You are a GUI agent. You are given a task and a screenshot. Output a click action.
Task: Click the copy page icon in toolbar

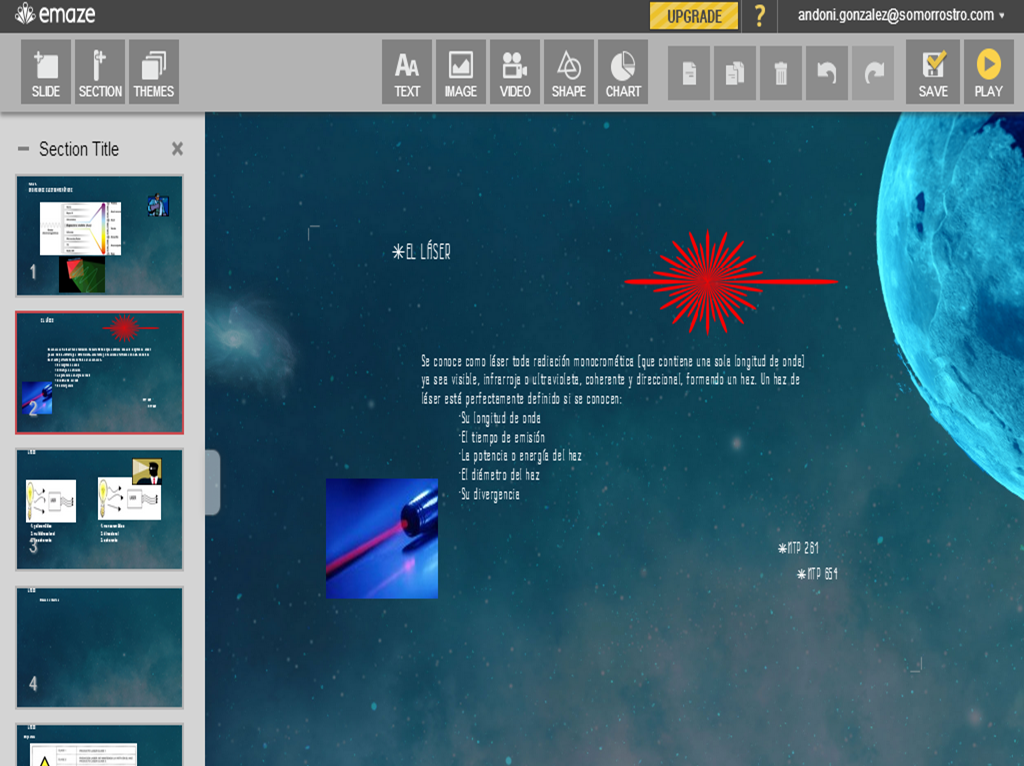click(x=689, y=73)
